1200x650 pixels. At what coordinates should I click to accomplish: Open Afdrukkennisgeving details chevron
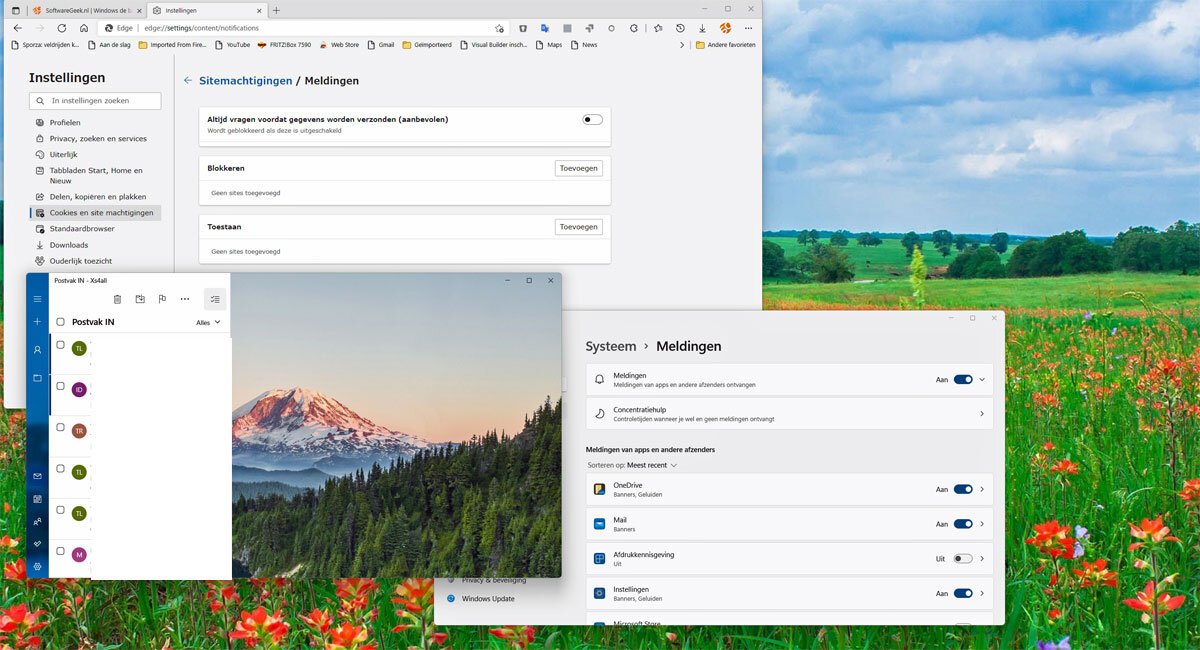coord(982,559)
